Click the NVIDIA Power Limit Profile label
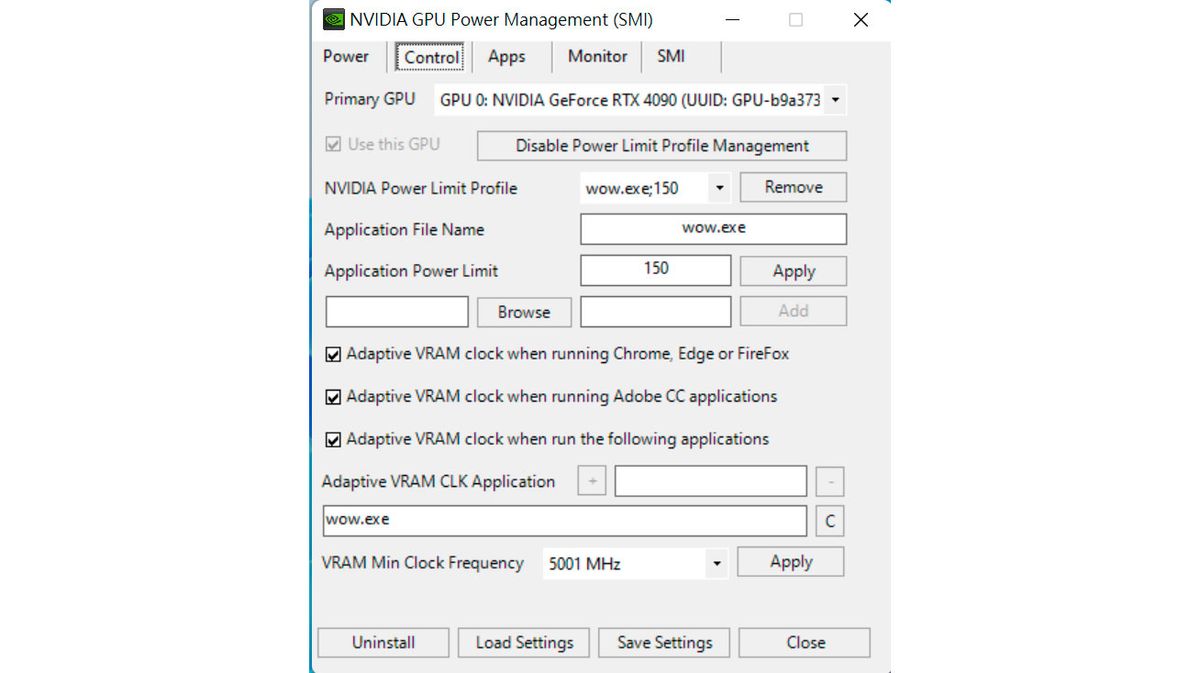1200x673 pixels. click(421, 188)
